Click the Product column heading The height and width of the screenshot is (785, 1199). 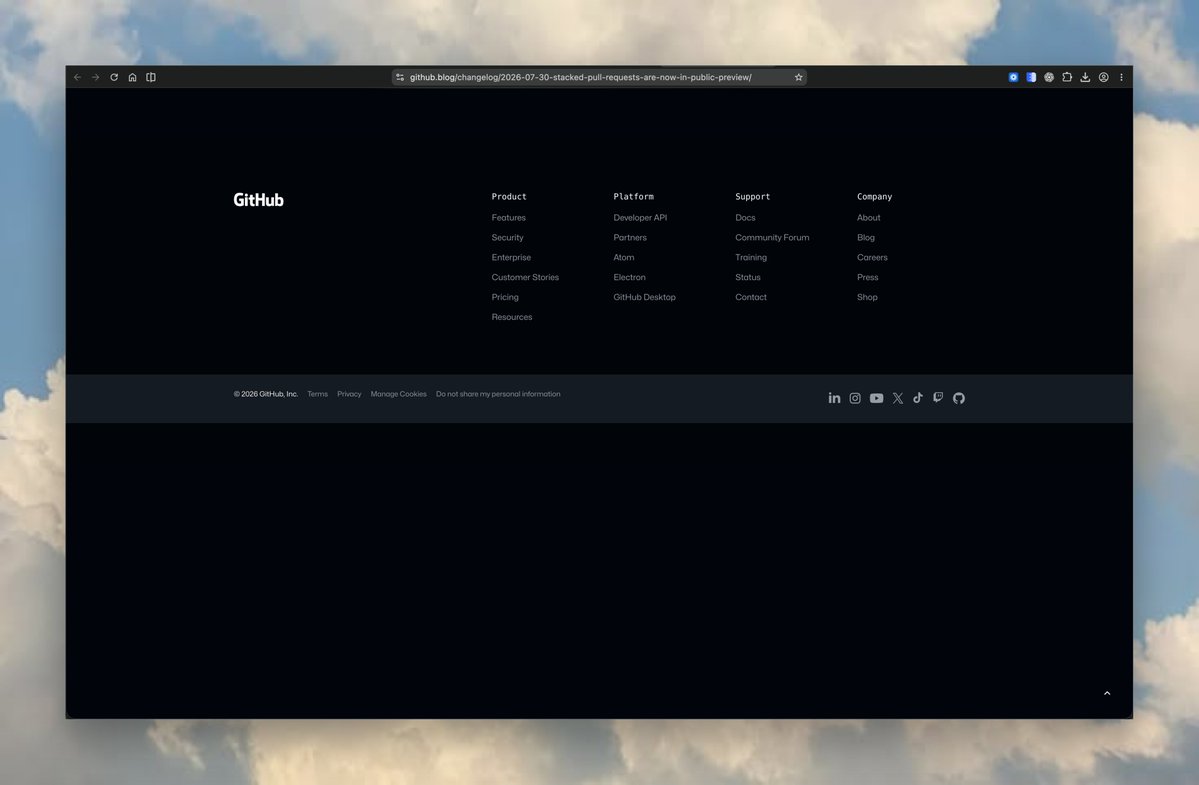point(509,196)
